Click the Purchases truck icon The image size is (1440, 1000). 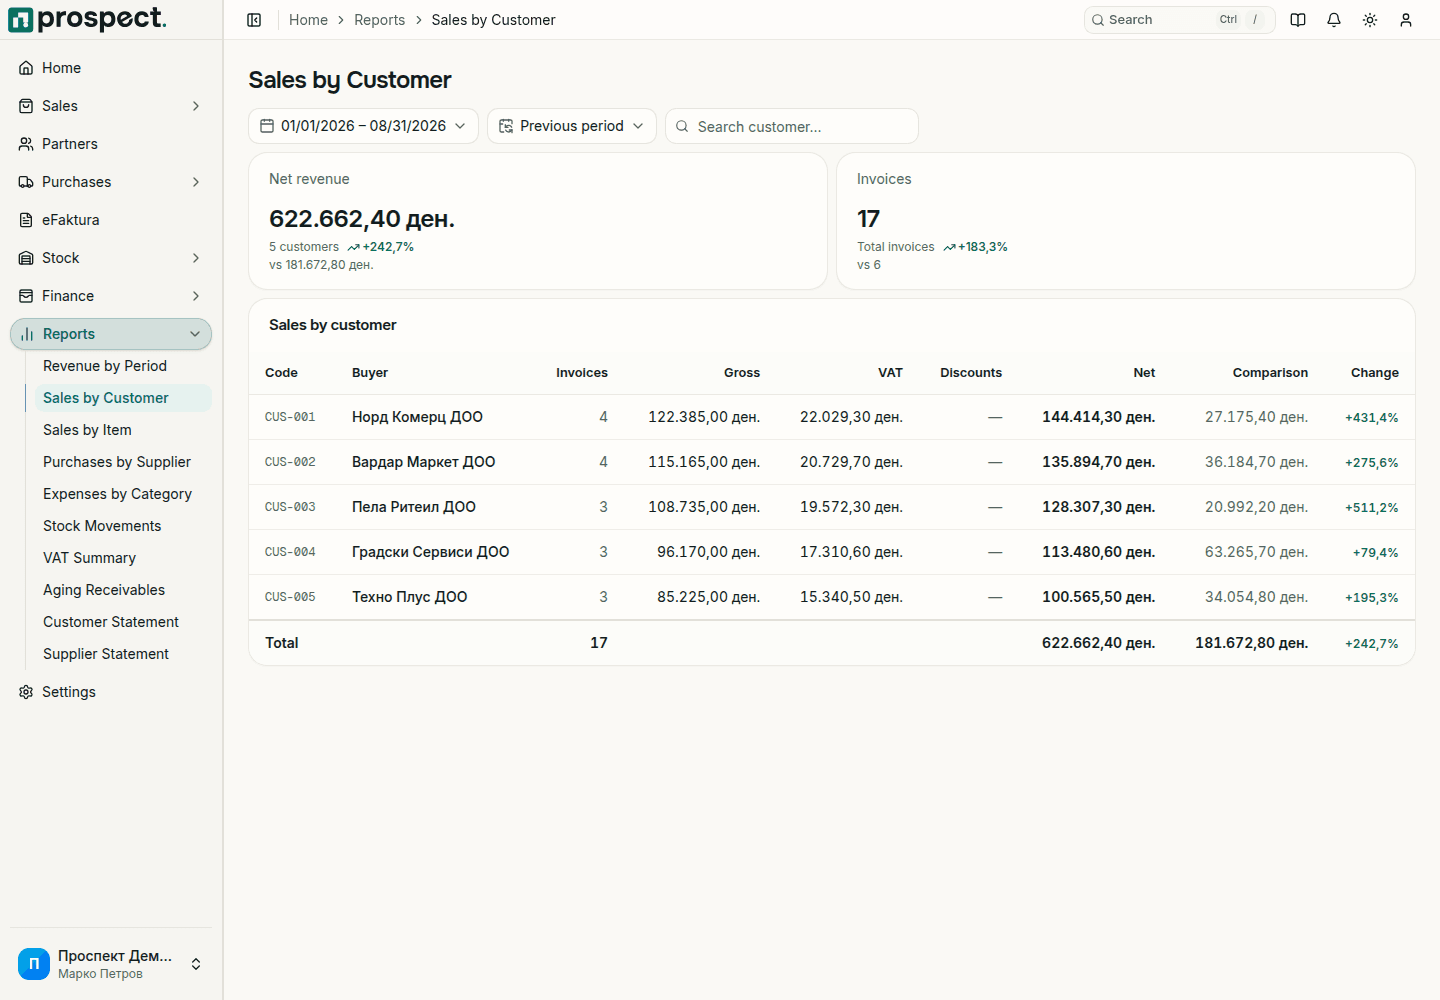pos(26,182)
